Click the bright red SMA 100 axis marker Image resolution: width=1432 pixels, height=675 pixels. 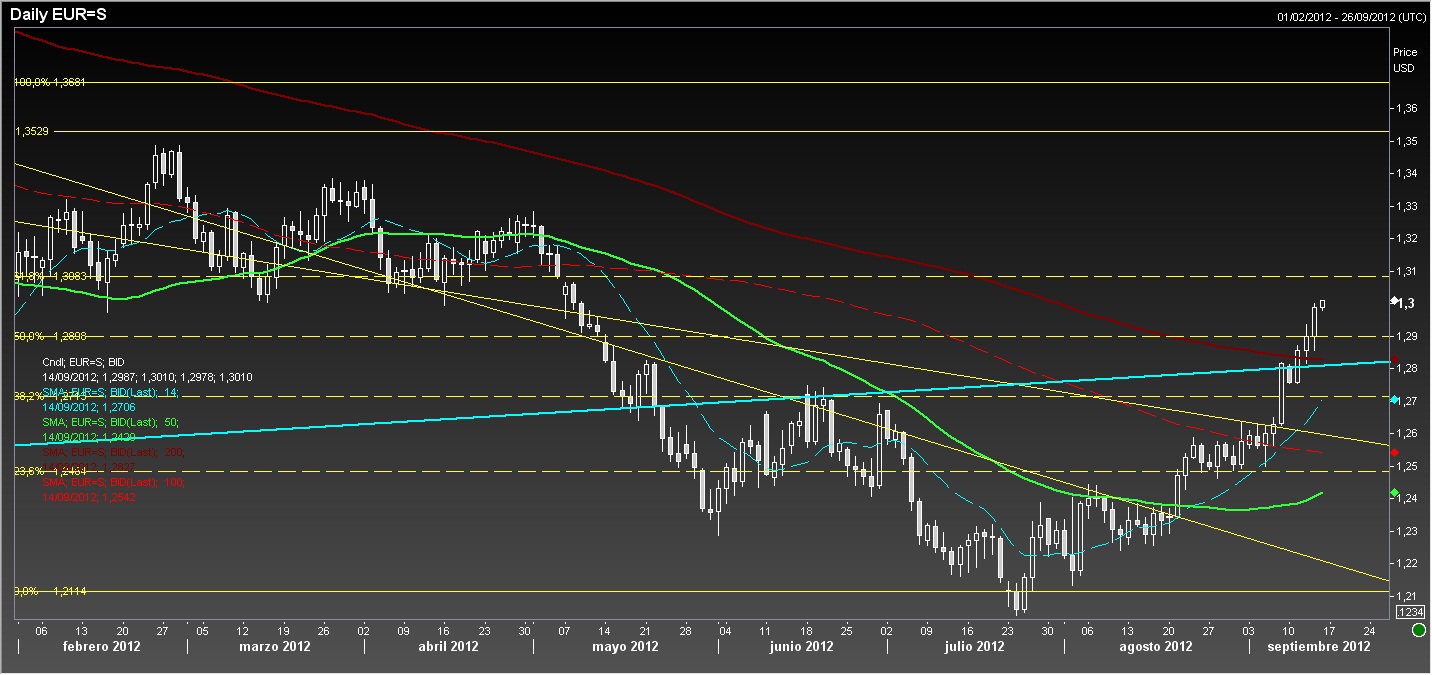[1395, 453]
